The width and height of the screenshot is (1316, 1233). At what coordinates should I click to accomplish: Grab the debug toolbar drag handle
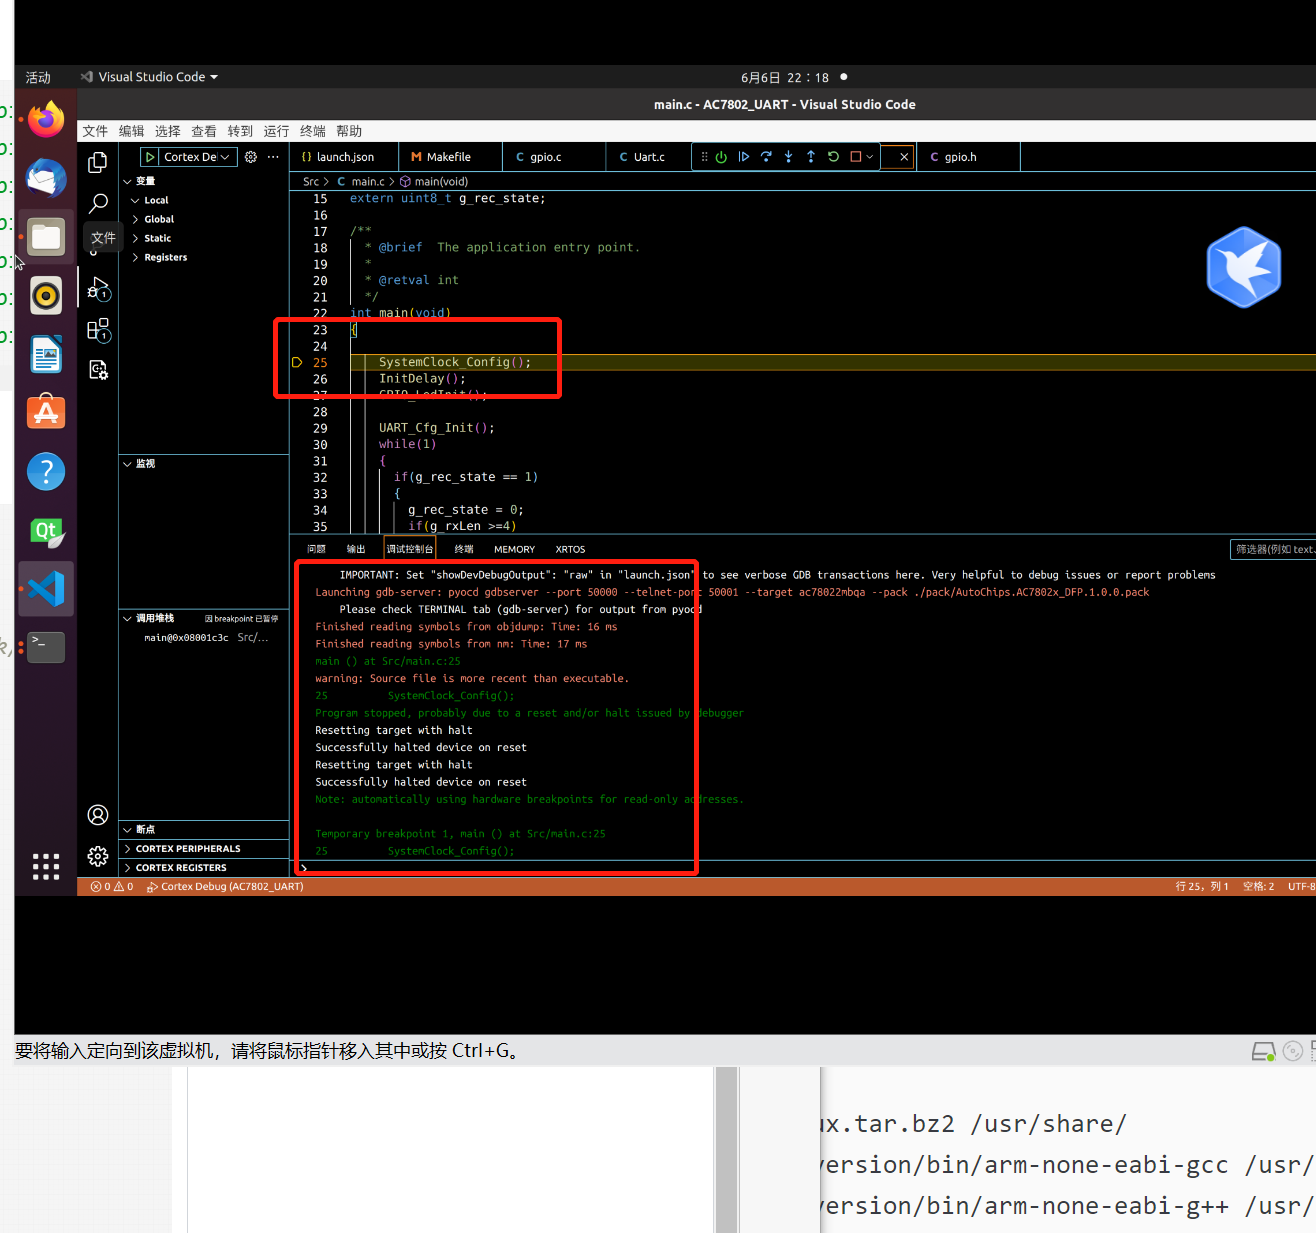pos(704,157)
